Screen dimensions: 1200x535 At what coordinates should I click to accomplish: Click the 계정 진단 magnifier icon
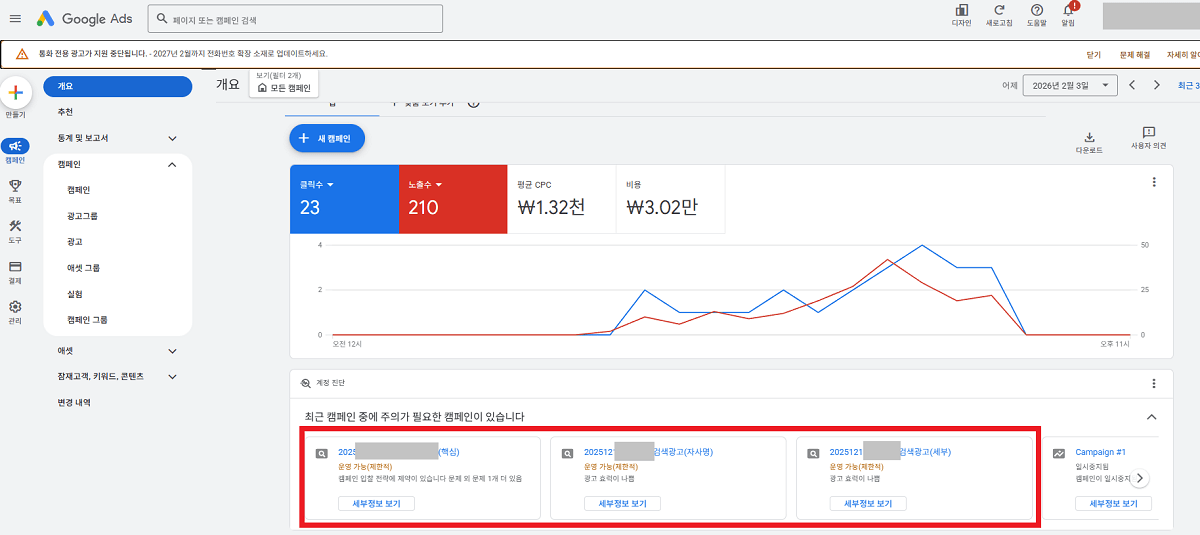click(x=306, y=383)
